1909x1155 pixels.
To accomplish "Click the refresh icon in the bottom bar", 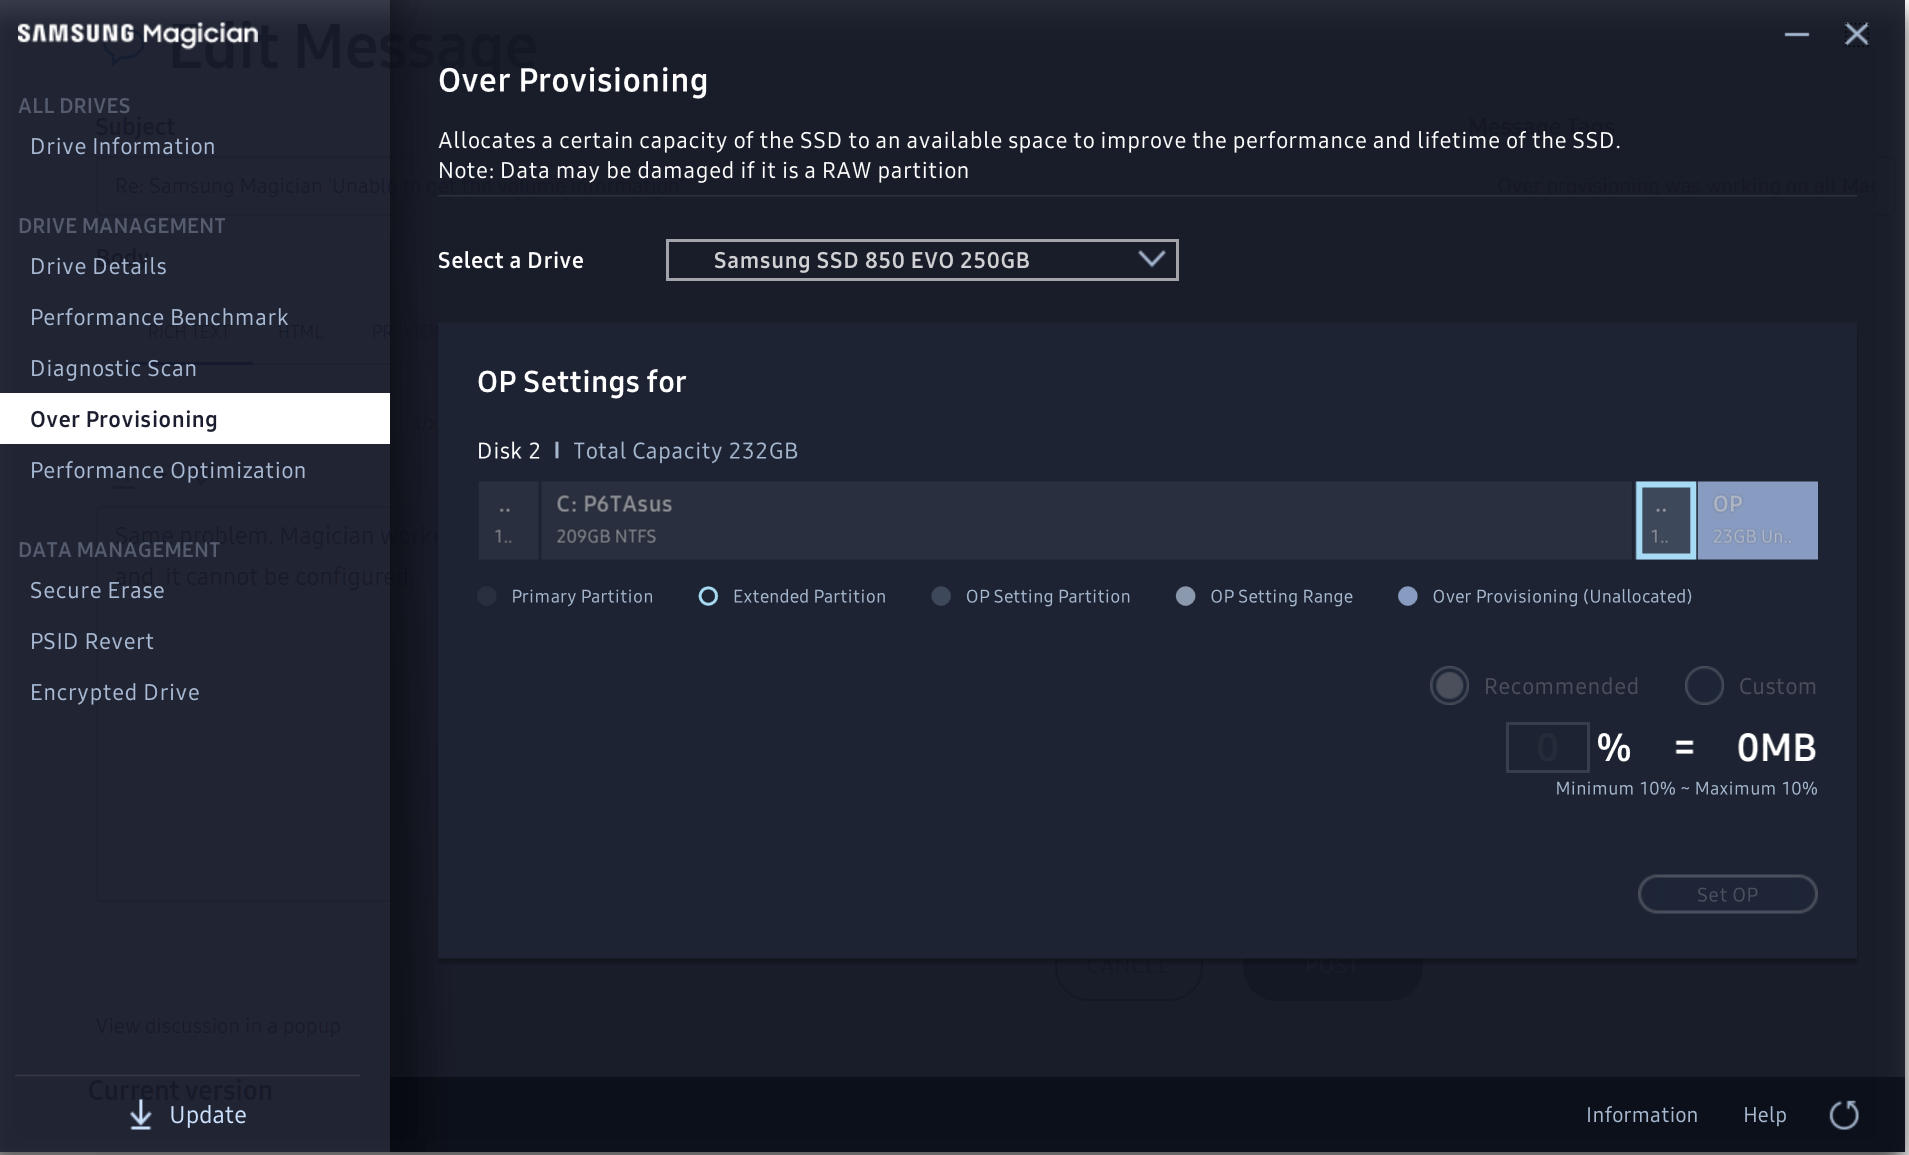I will tap(1844, 1115).
